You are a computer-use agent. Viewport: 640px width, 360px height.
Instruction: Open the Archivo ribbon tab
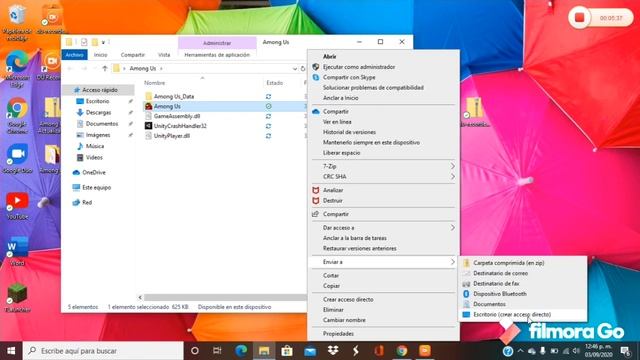[74, 54]
